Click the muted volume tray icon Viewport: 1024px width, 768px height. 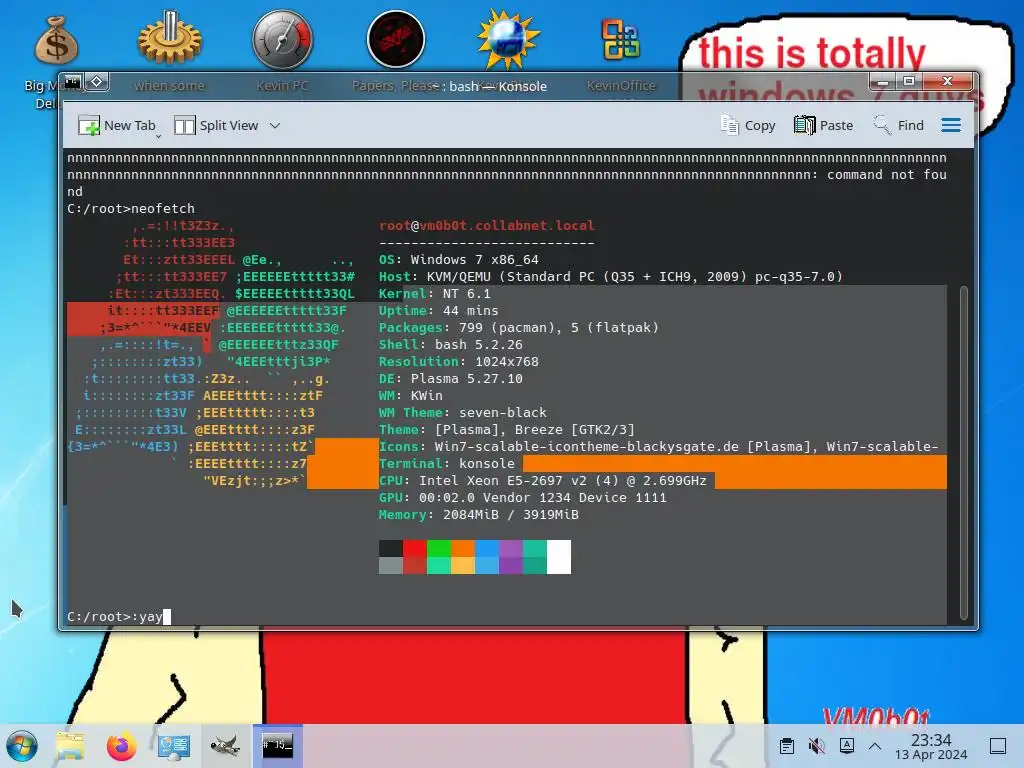[816, 746]
